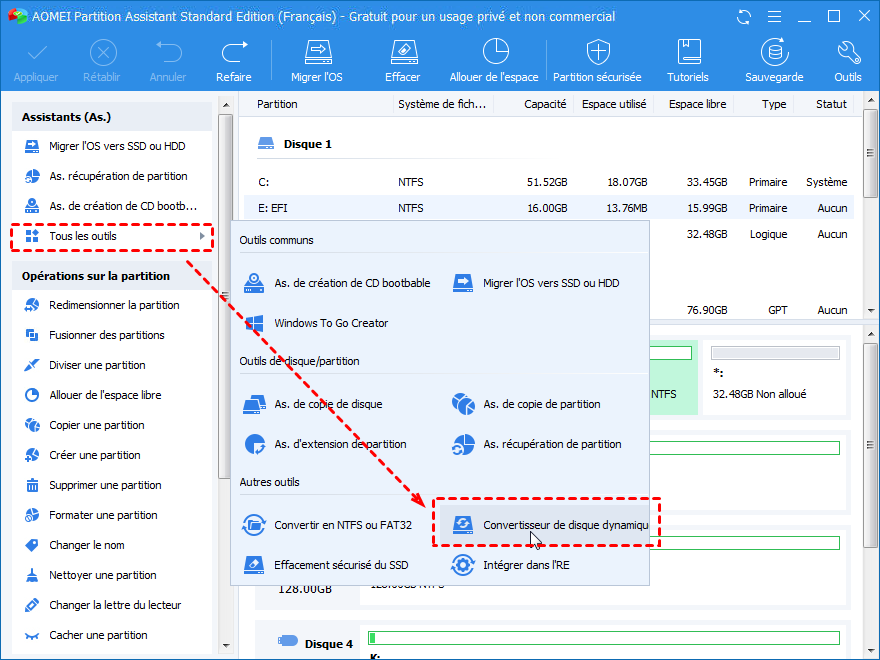The height and width of the screenshot is (660, 880).
Task: Select As. de copie de partition
Action: (x=526, y=404)
